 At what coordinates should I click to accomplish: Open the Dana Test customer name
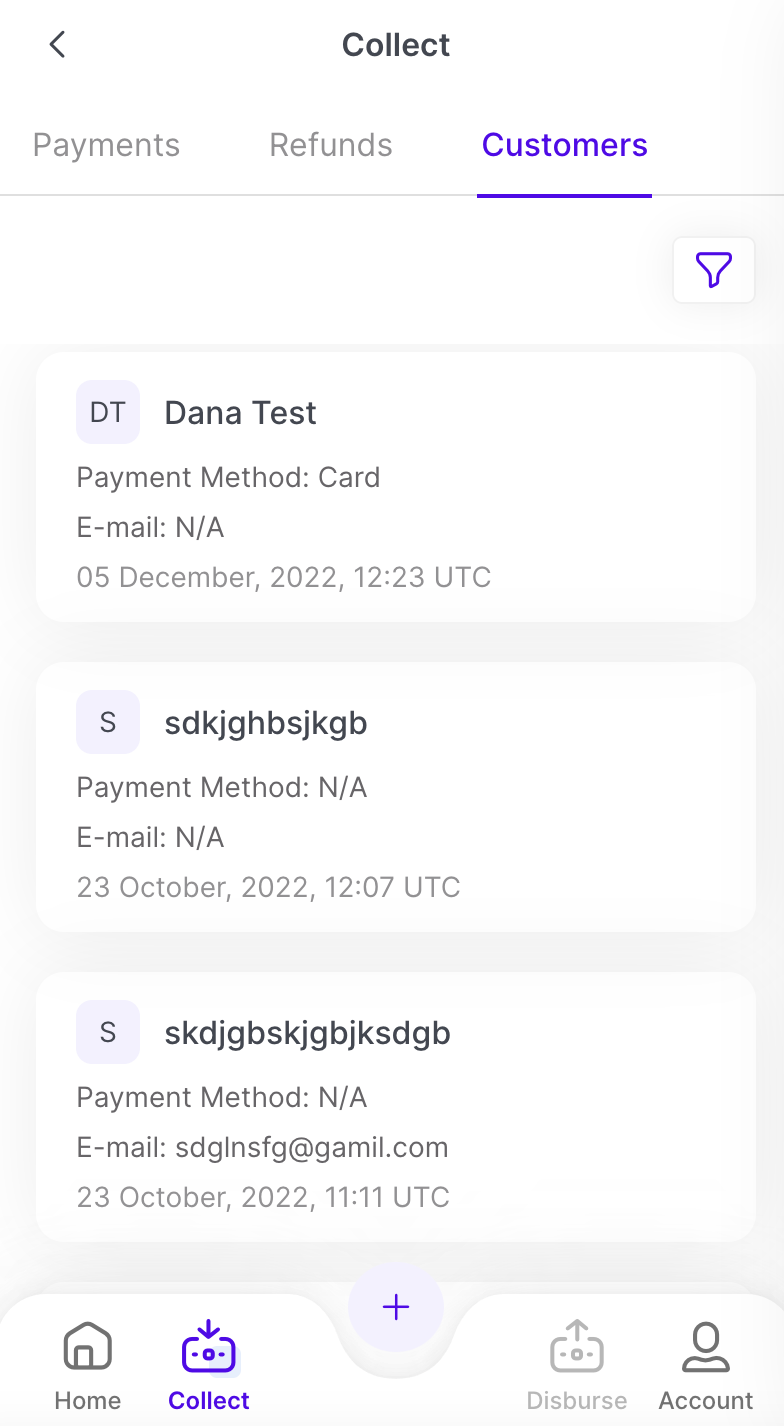coord(240,413)
